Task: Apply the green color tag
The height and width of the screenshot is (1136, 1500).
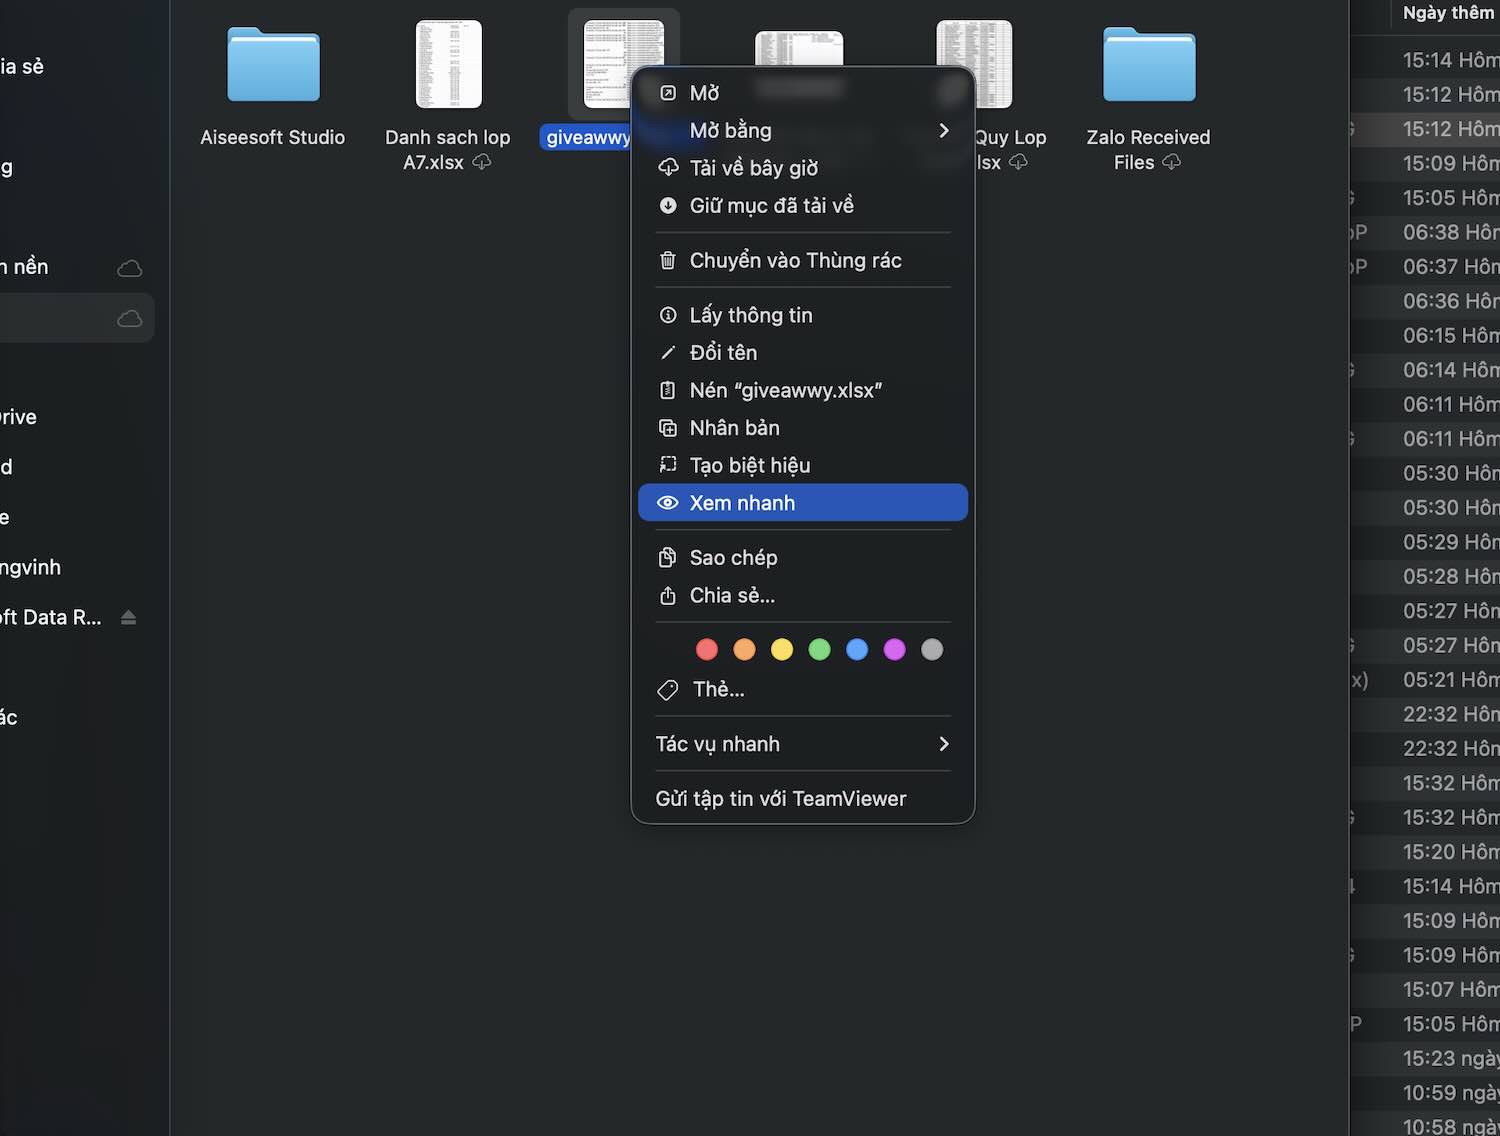Action: [819, 650]
